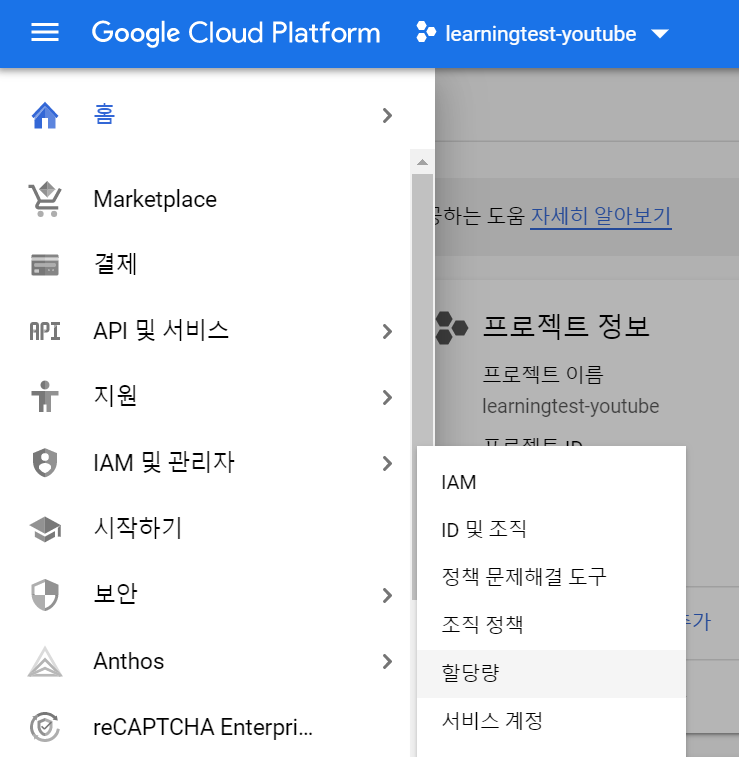Expand the 지원 submenu chevron
739x757 pixels.
[x=387, y=397]
